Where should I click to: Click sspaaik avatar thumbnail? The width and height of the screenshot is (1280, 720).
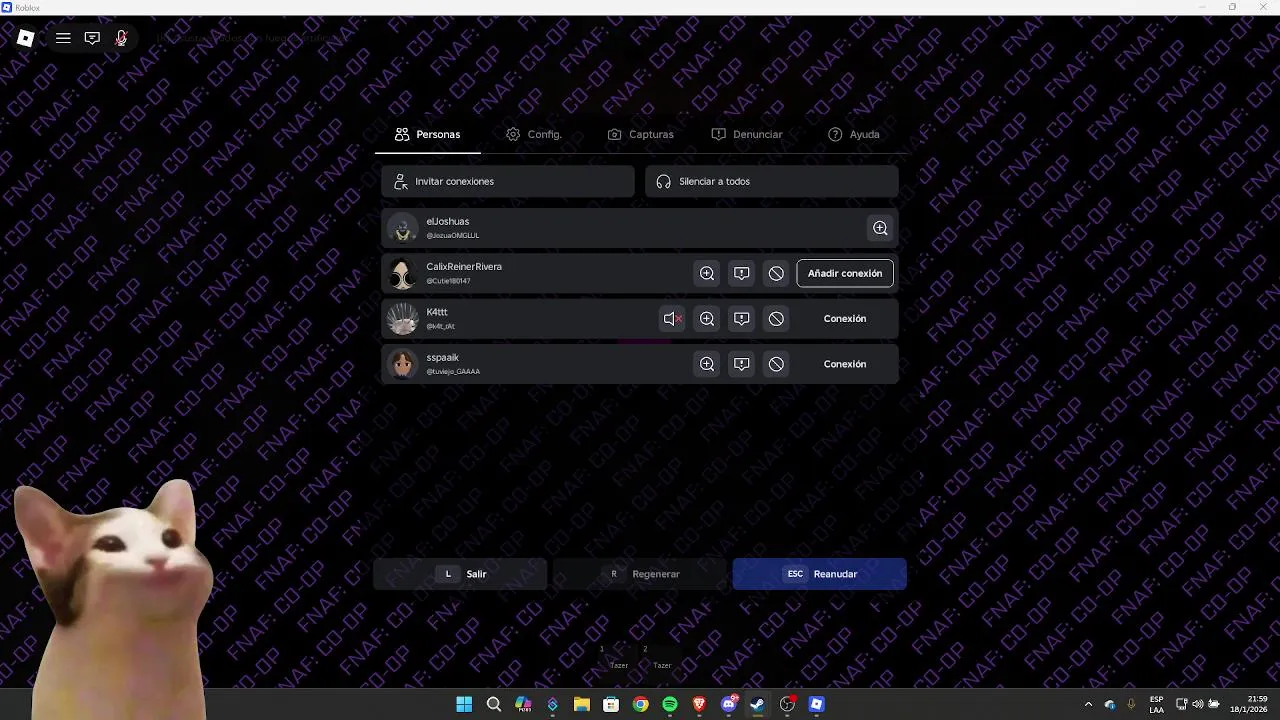(x=403, y=364)
